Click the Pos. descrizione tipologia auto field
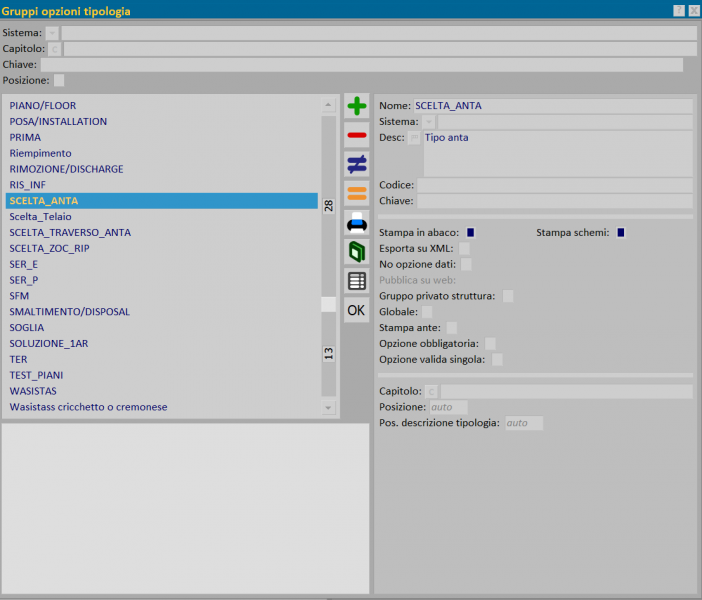Screen dimensions: 702x600 524,423
